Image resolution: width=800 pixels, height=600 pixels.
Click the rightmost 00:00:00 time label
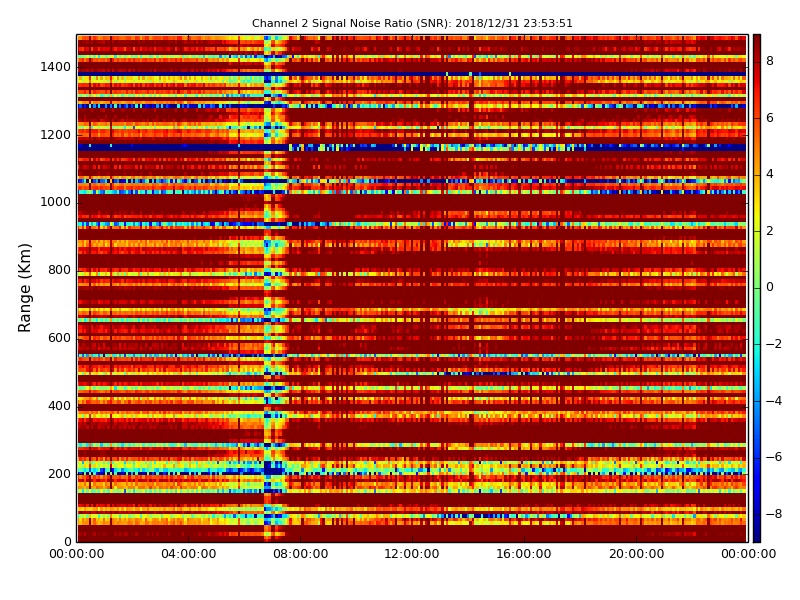[748, 554]
